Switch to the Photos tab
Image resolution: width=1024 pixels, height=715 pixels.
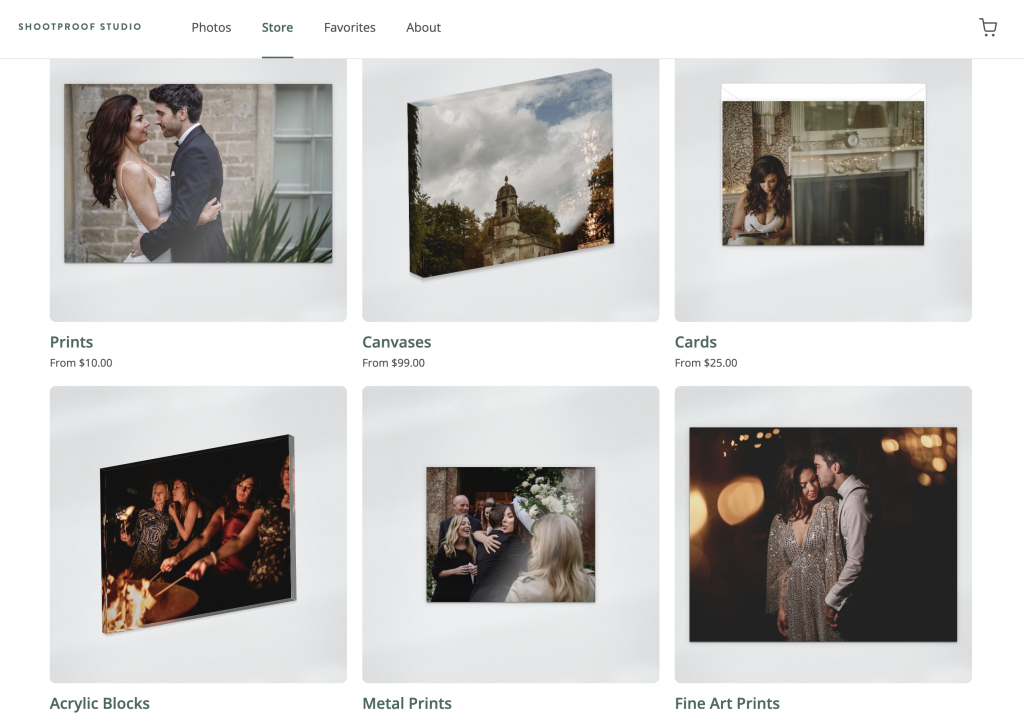click(x=211, y=27)
